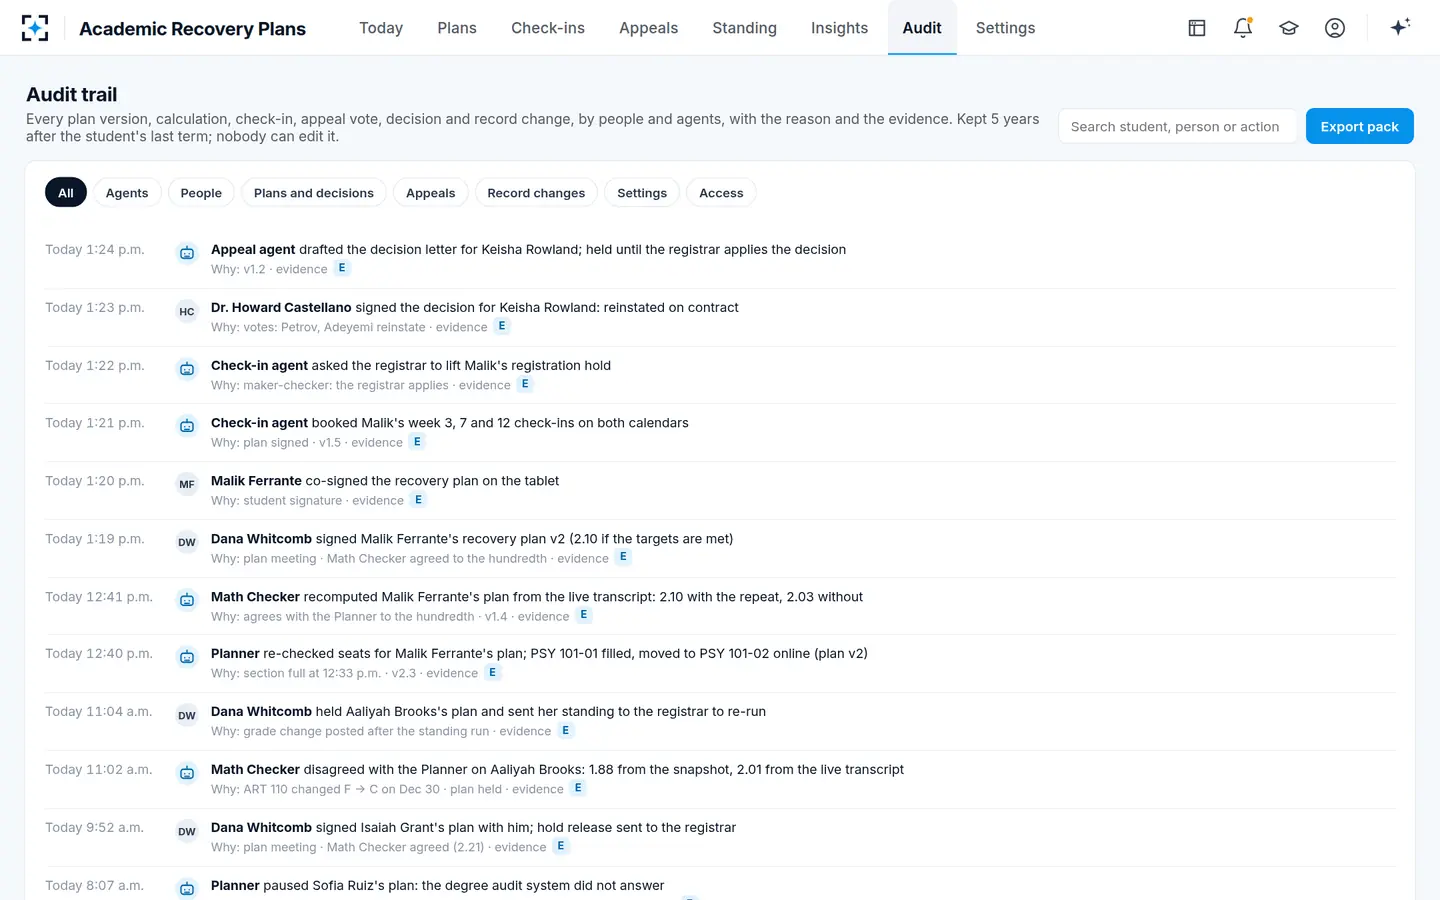This screenshot has height=900, width=1440.
Task: Open the layout panel icon in header
Action: [x=1197, y=28]
